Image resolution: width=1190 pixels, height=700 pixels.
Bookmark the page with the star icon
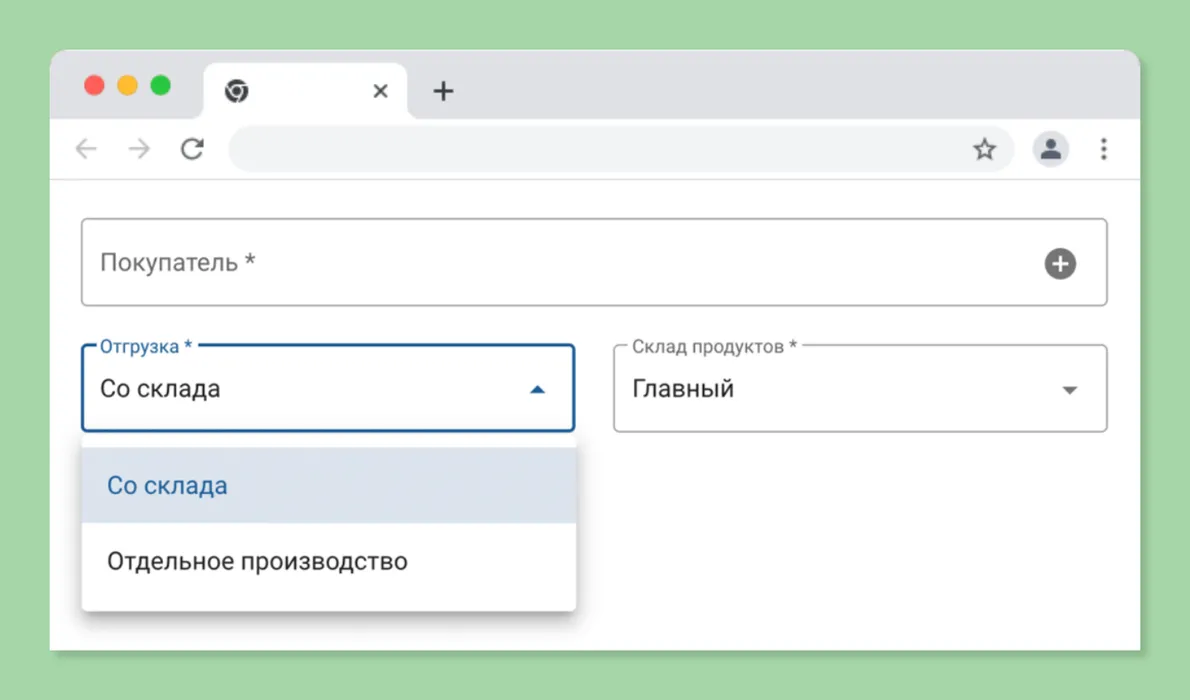[x=984, y=149]
